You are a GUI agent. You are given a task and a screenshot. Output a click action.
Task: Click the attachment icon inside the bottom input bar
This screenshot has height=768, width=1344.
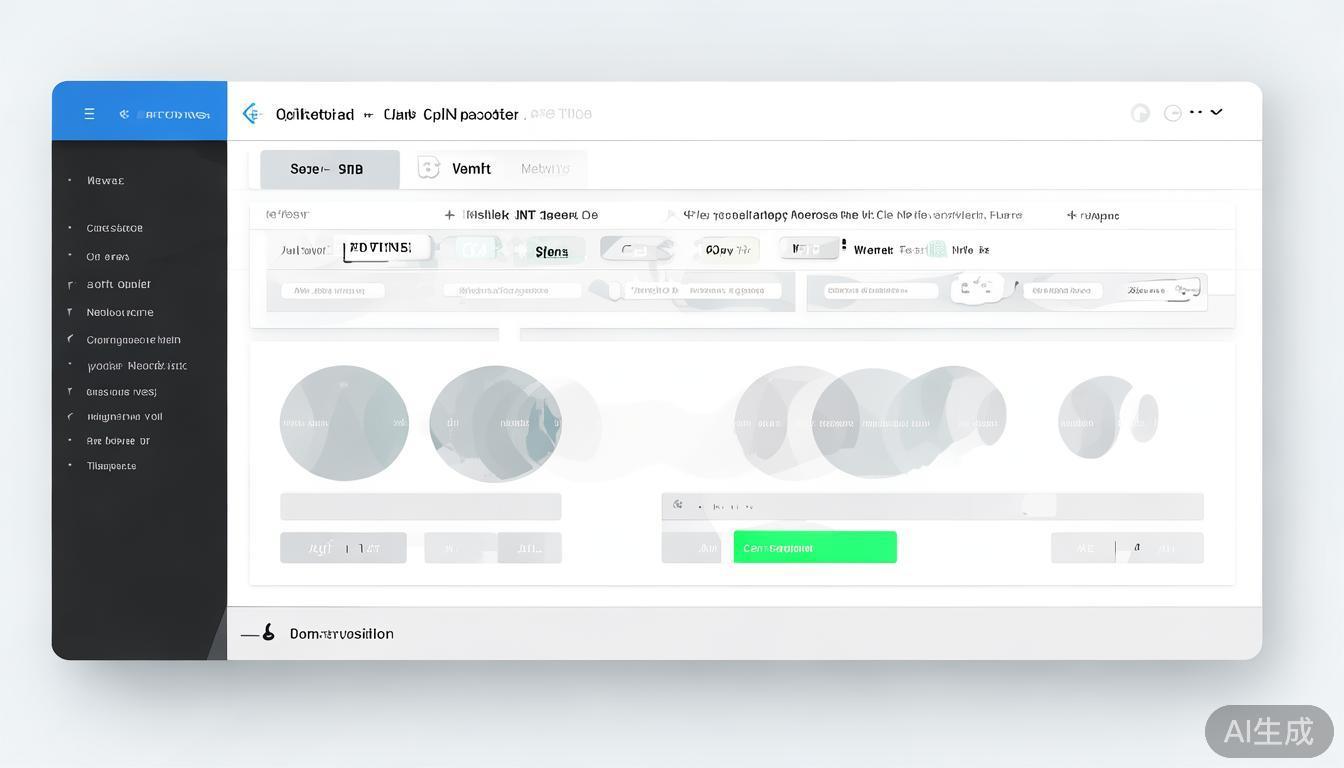coord(678,505)
